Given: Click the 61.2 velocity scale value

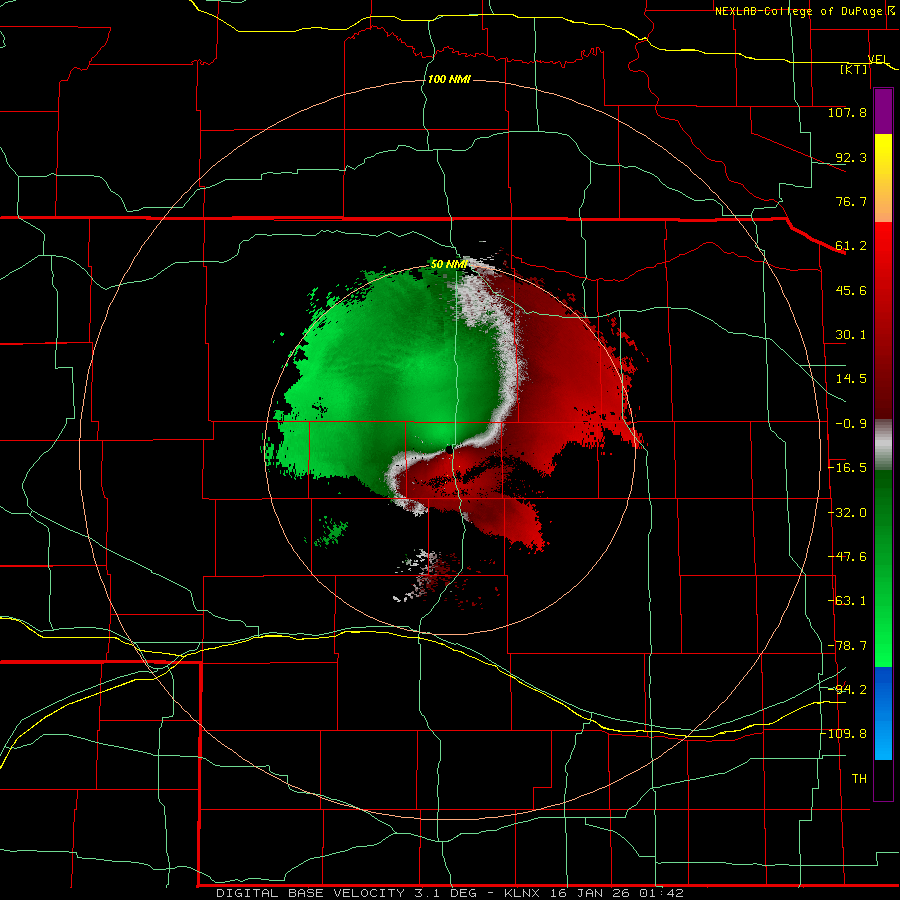Looking at the screenshot, I should click(x=851, y=246).
